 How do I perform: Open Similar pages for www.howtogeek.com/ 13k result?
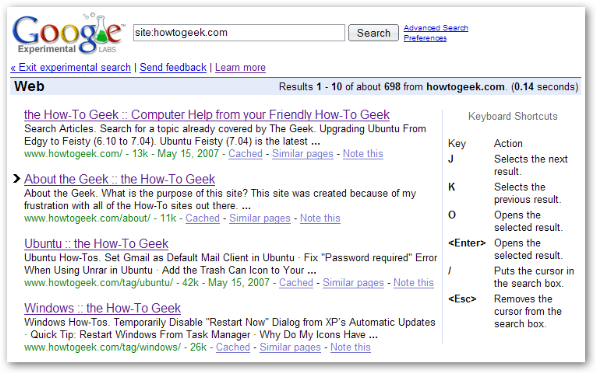coord(303,154)
